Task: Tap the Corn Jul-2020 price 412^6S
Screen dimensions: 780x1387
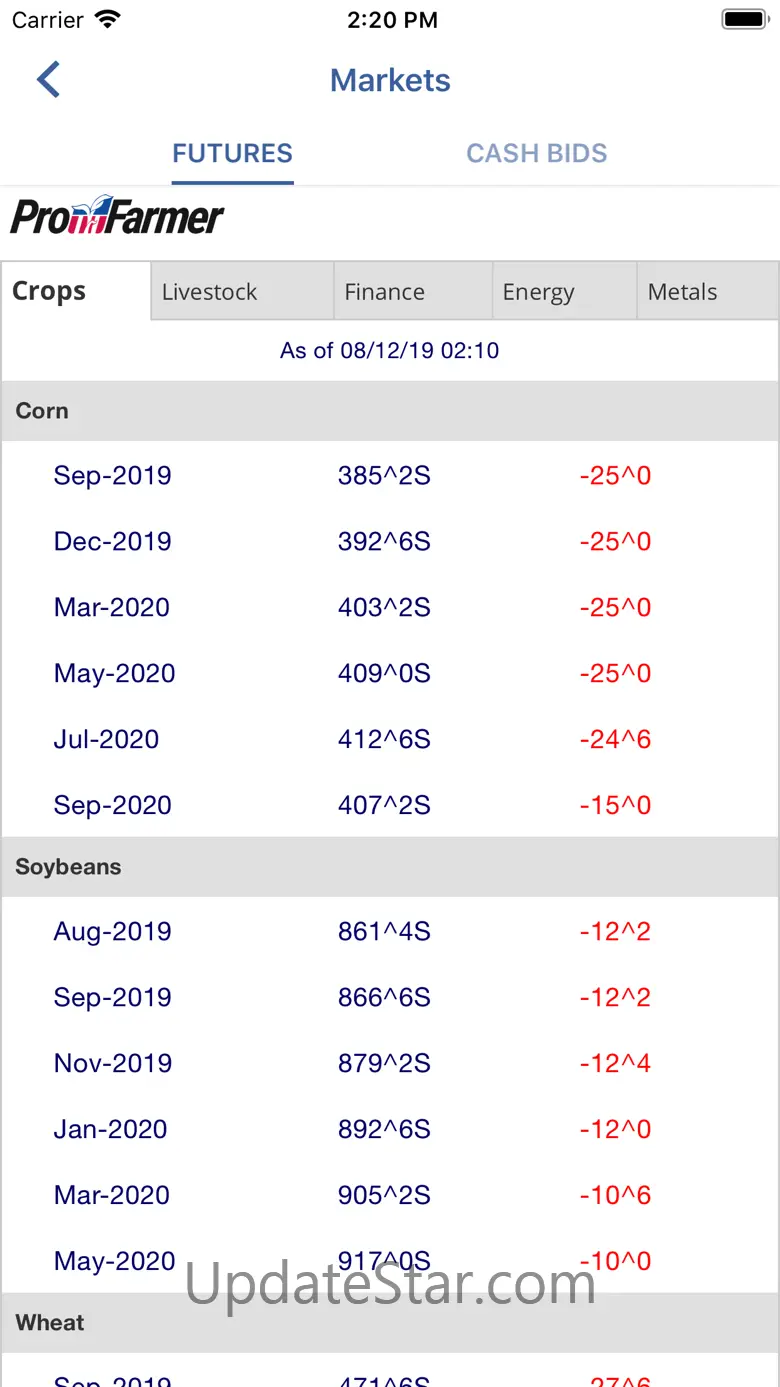Action: click(384, 739)
